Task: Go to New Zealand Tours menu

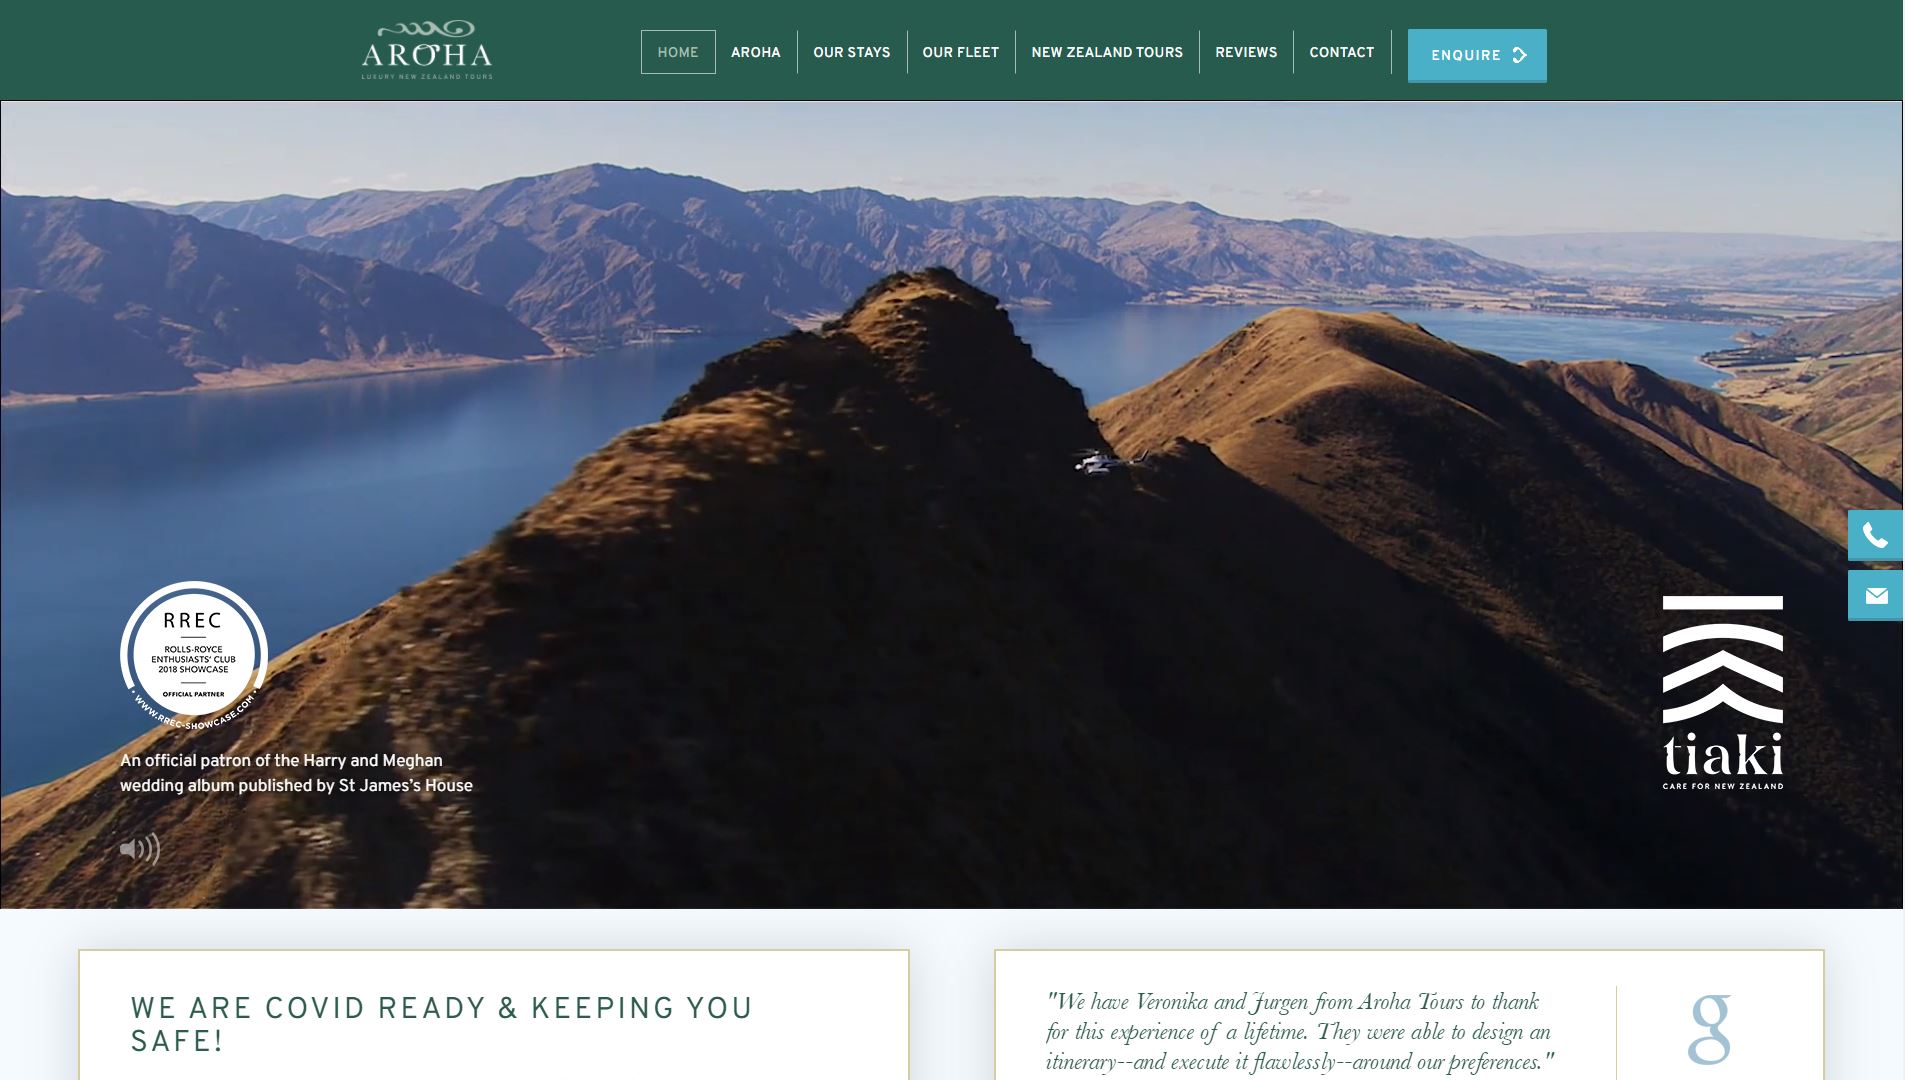Action: [x=1106, y=52]
